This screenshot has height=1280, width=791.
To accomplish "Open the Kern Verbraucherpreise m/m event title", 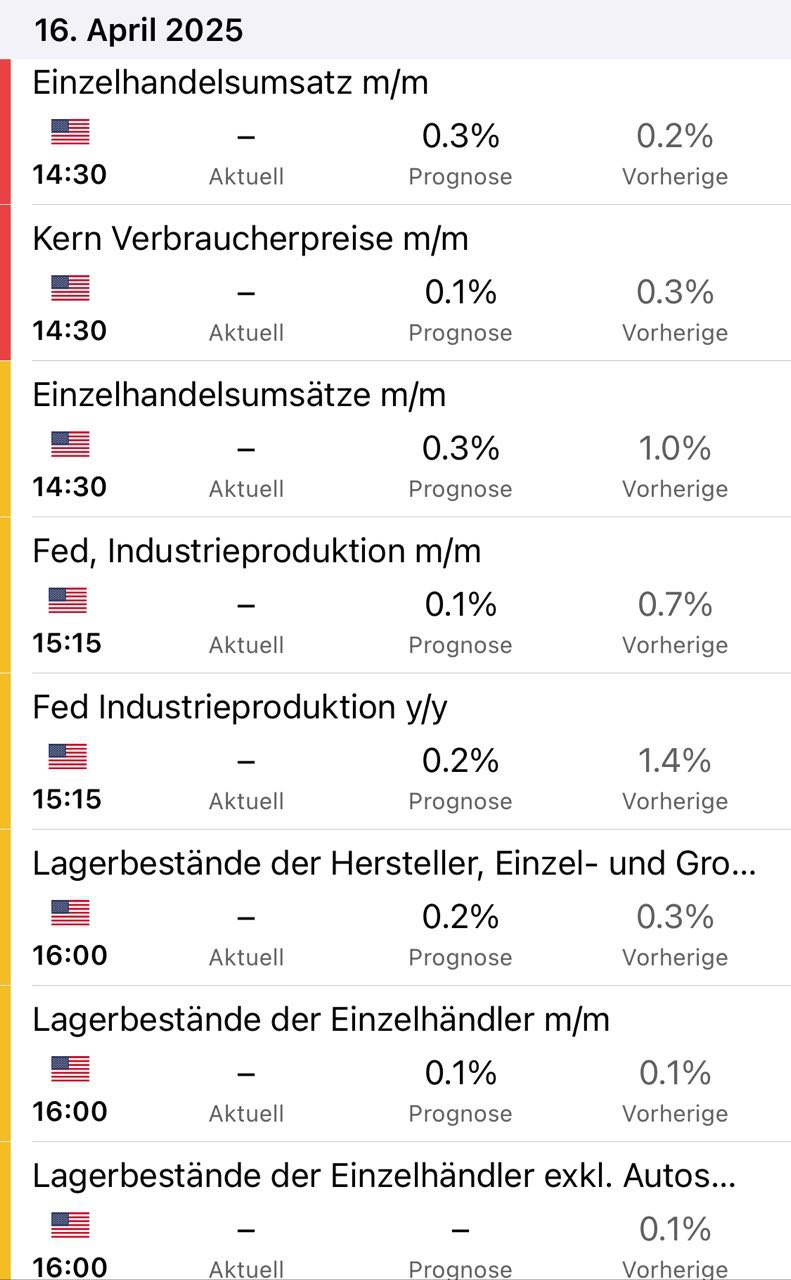I will (x=250, y=239).
